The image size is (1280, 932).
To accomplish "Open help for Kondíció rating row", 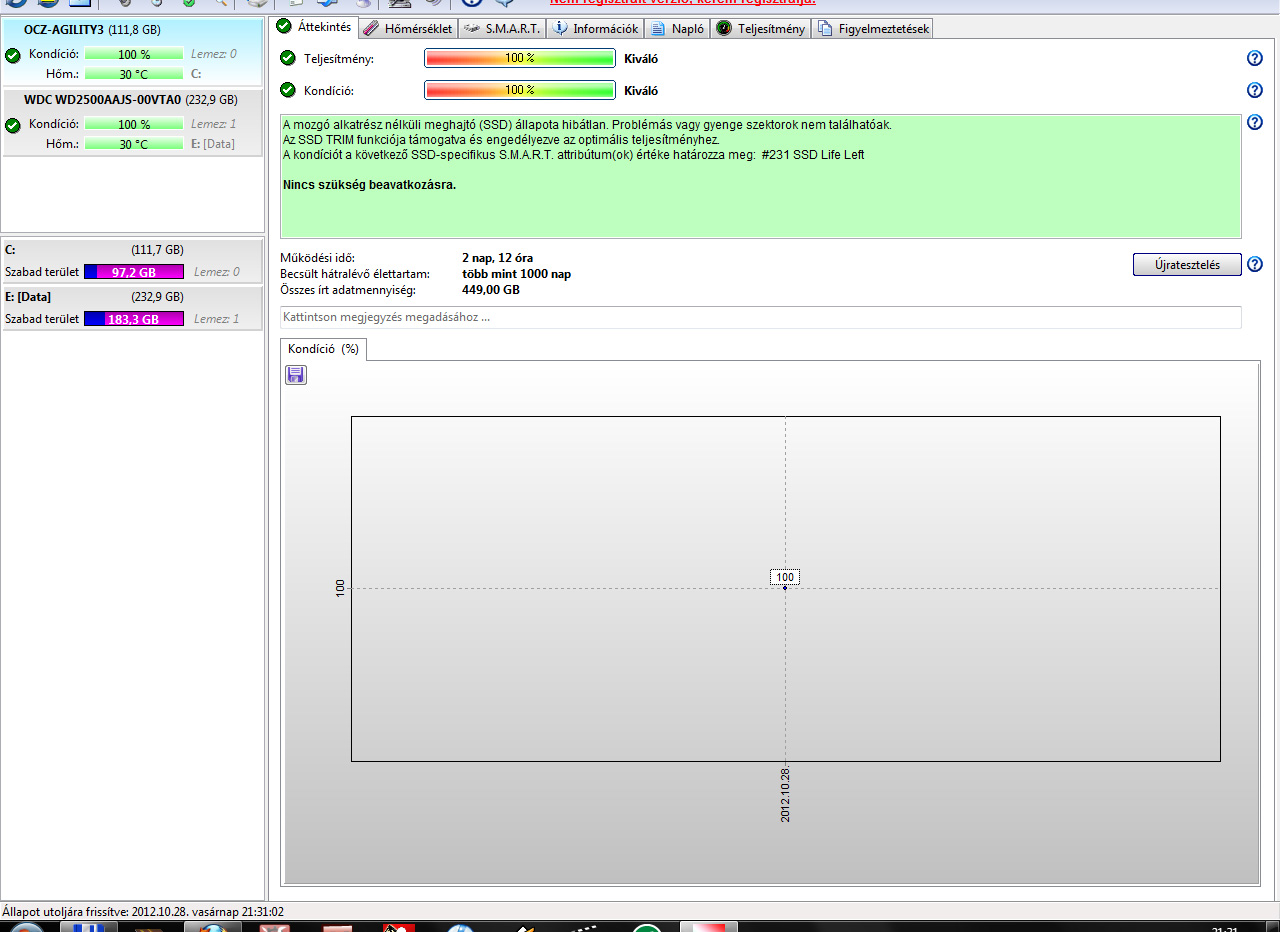I will tap(1254, 90).
